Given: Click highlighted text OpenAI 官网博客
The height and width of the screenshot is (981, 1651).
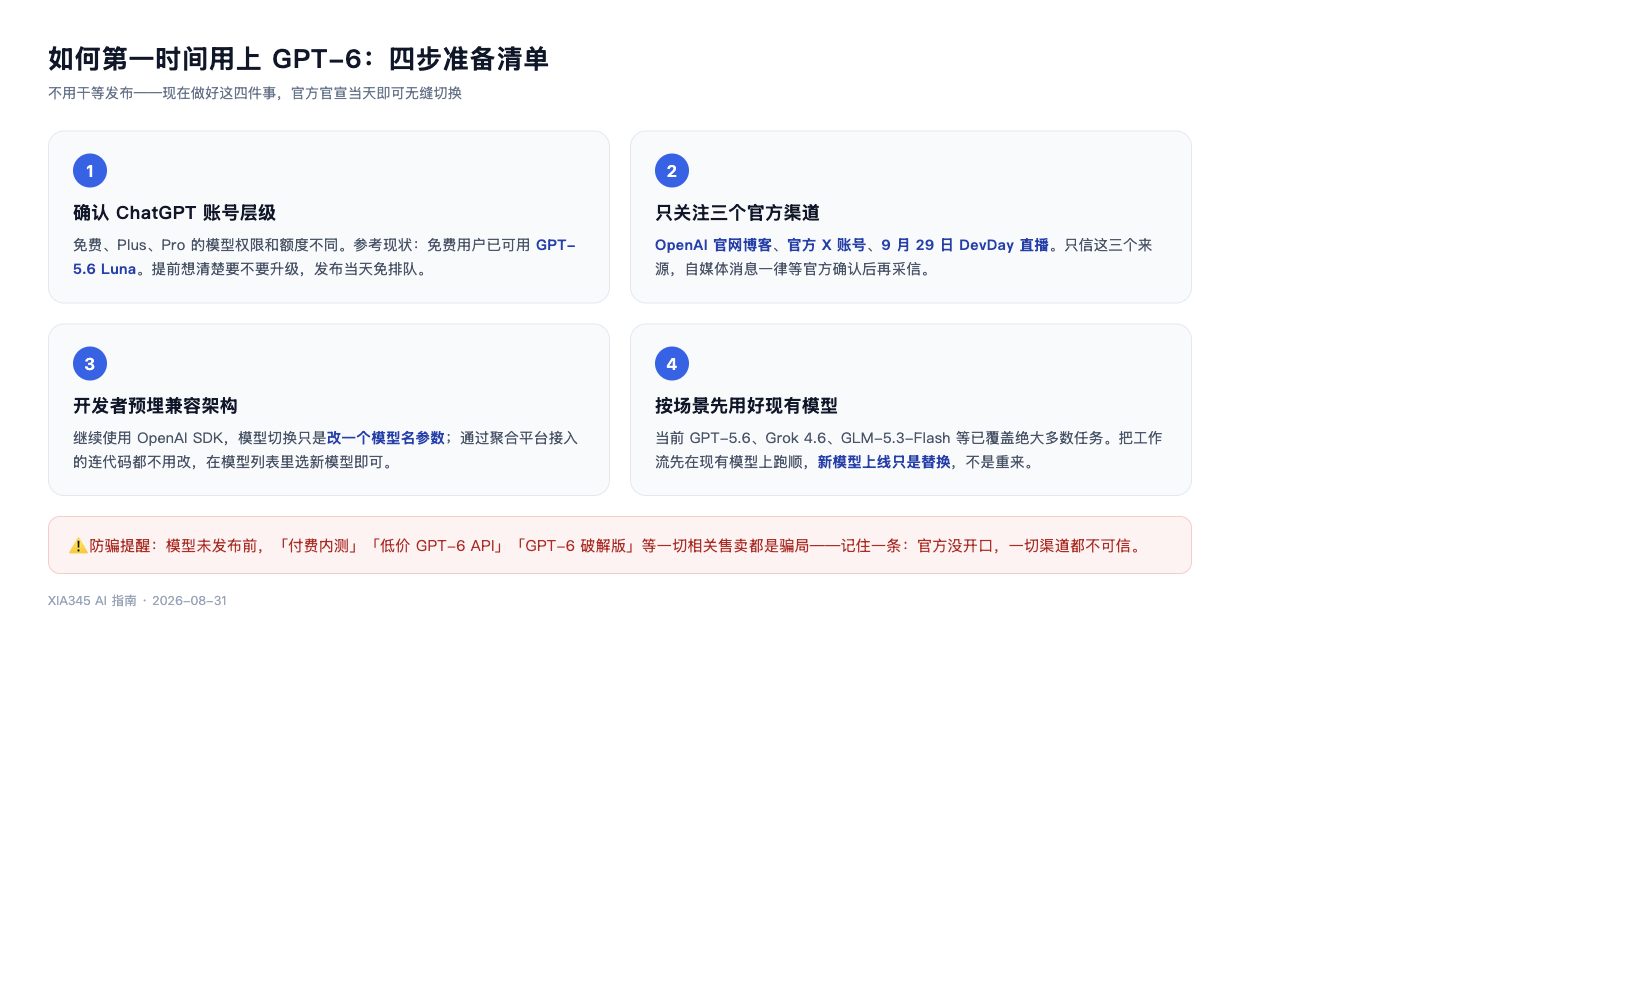Looking at the screenshot, I should (713, 245).
